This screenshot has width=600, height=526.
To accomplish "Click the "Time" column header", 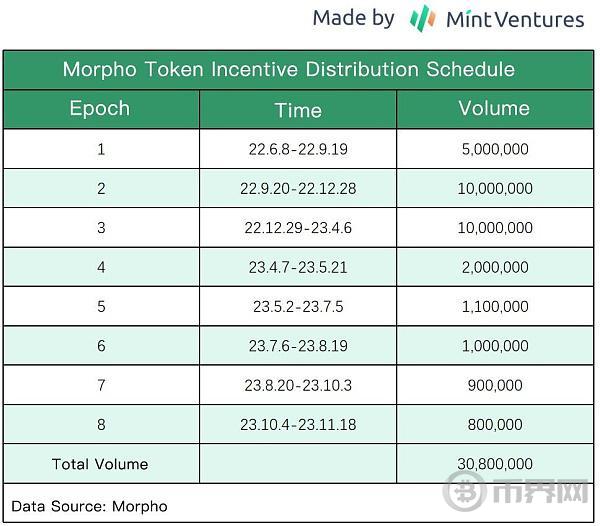I will coord(298,110).
